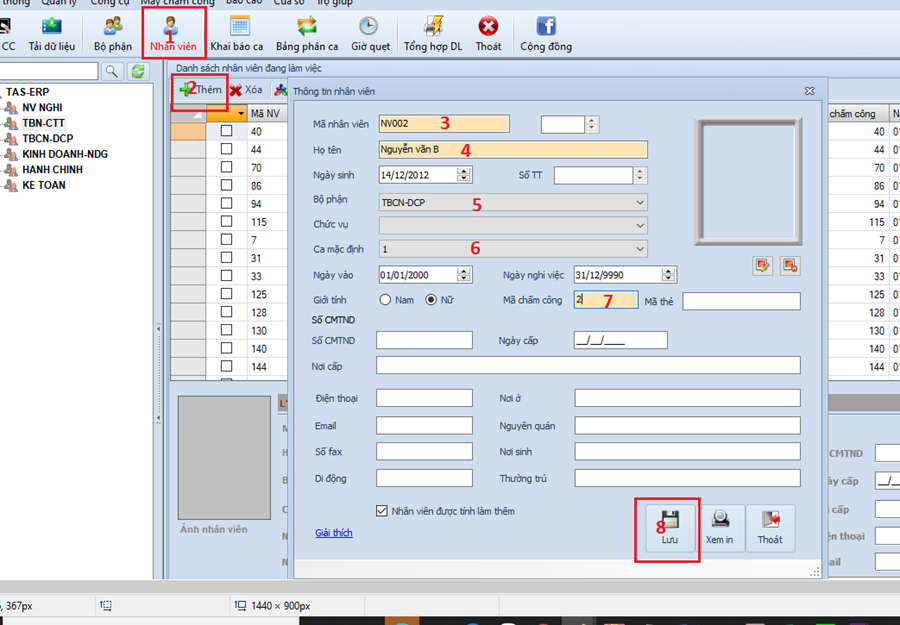
Task: Click the Email input field
Action: [x=424, y=425]
